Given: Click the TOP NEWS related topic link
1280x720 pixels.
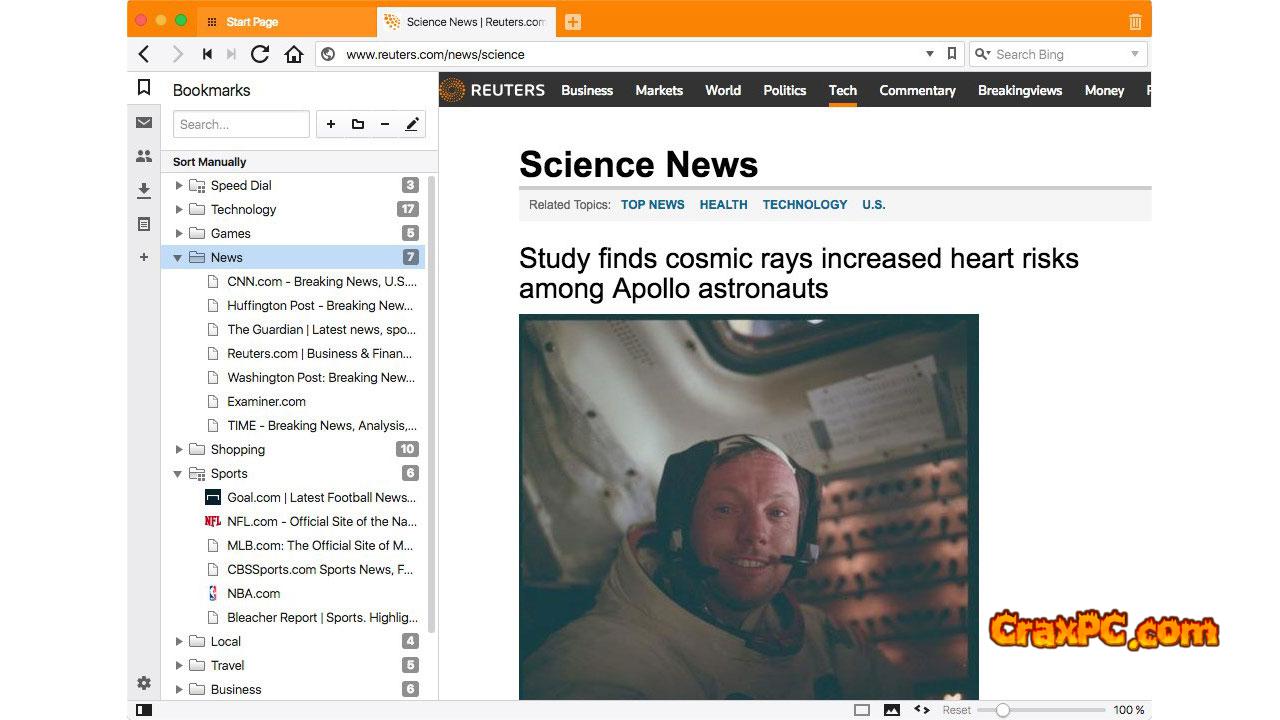Looking at the screenshot, I should (x=652, y=204).
